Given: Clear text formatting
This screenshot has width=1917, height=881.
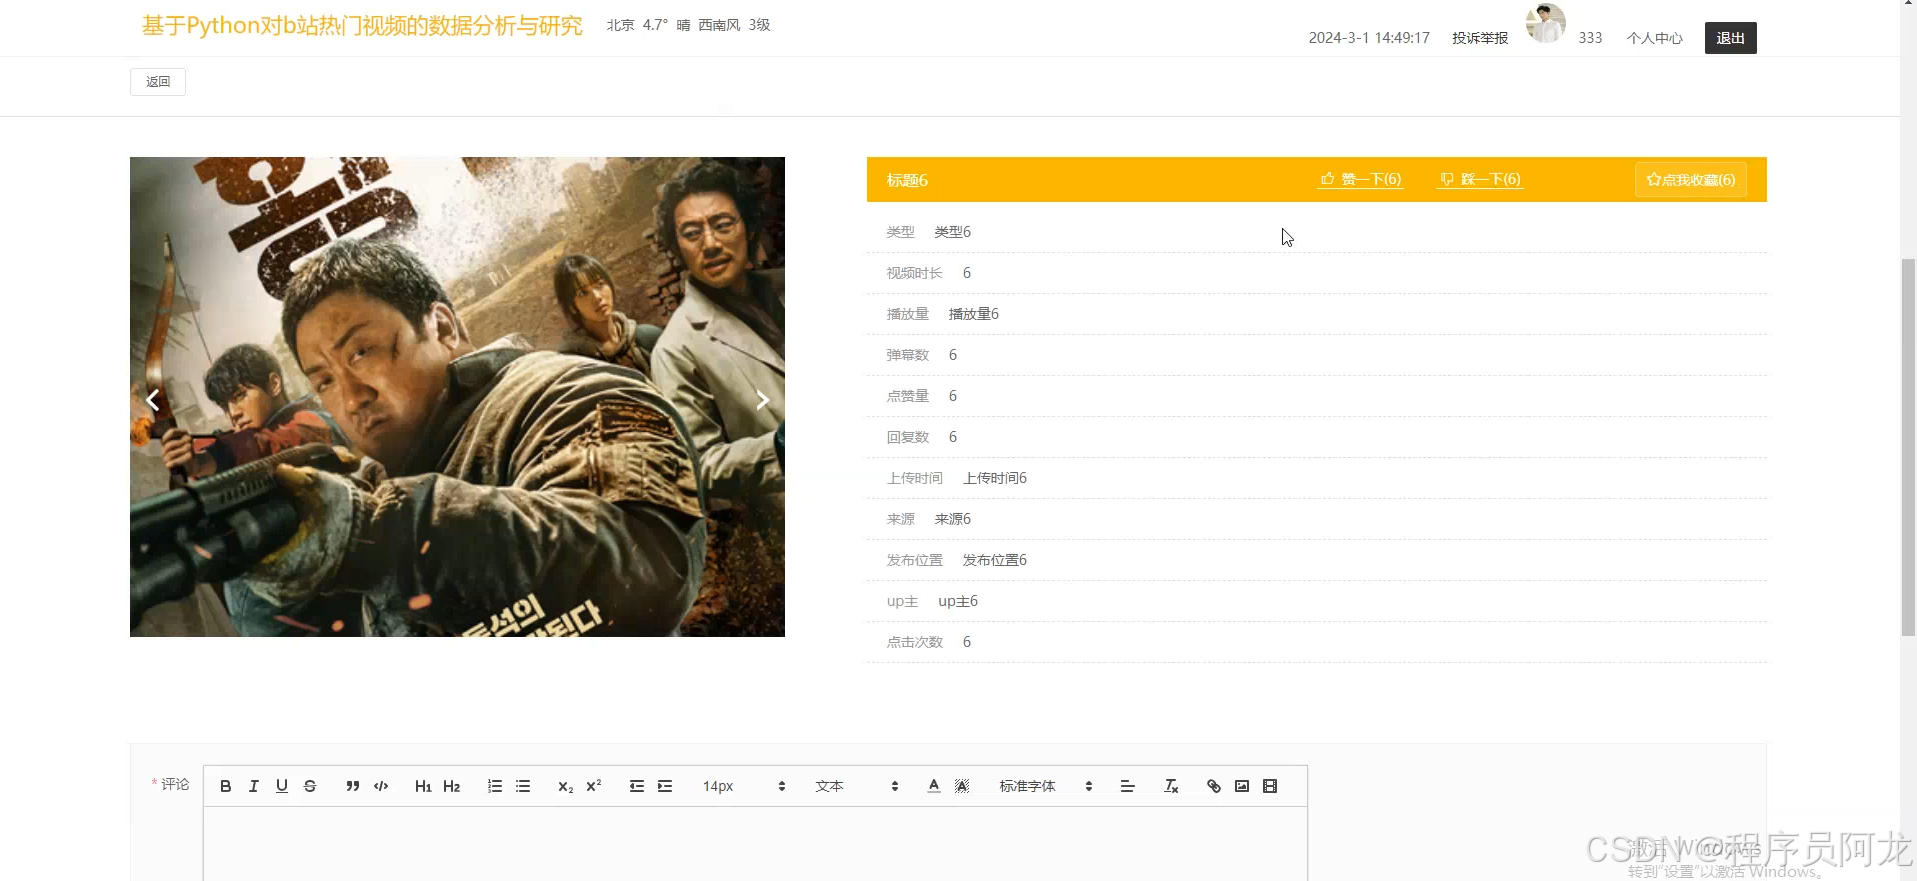Looking at the screenshot, I should click(x=1171, y=786).
